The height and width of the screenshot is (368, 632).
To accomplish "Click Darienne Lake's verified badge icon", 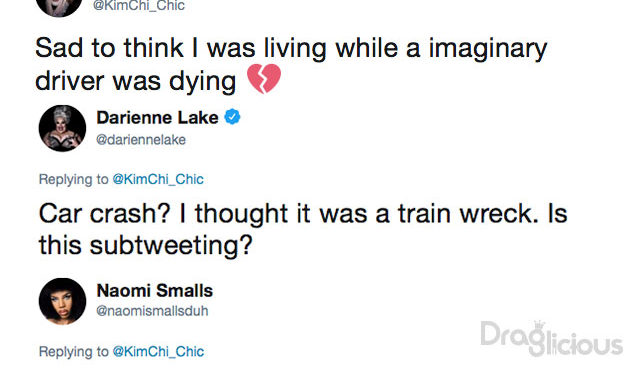I will (x=232, y=117).
